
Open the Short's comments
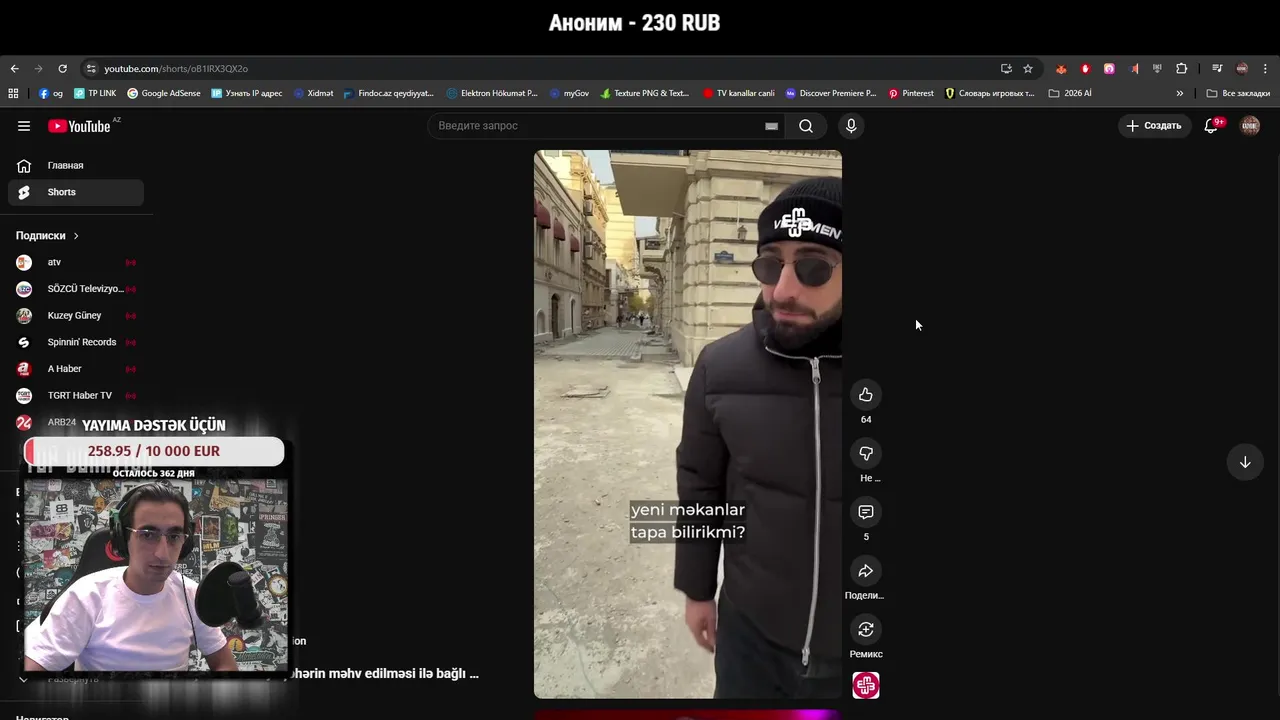pyautogui.click(x=866, y=512)
